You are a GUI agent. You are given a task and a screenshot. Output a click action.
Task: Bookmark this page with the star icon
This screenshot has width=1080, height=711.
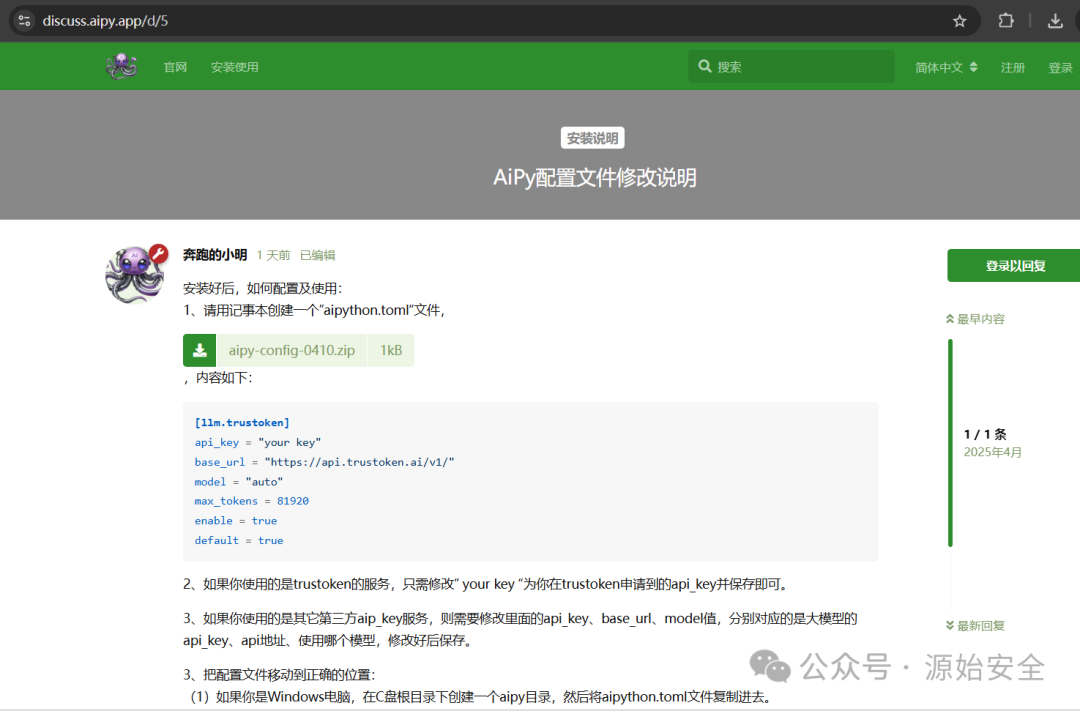(959, 21)
